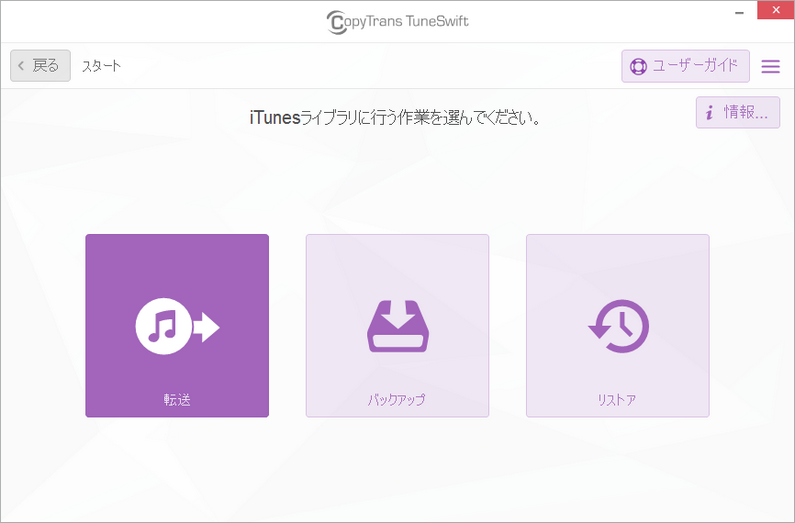Viewport: 795px width, 523px height.
Task: Go back with the 戻る button
Action: click(x=41, y=66)
